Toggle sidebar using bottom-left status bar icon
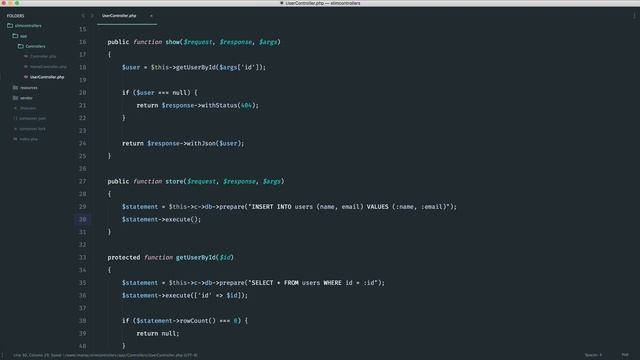 [2, 355]
